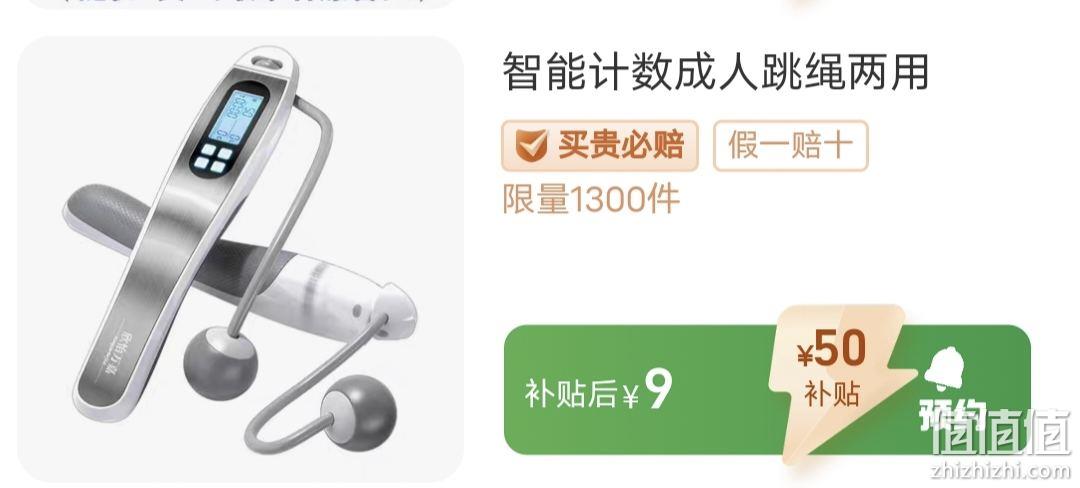Click the partially visible card above

coord(240,3)
